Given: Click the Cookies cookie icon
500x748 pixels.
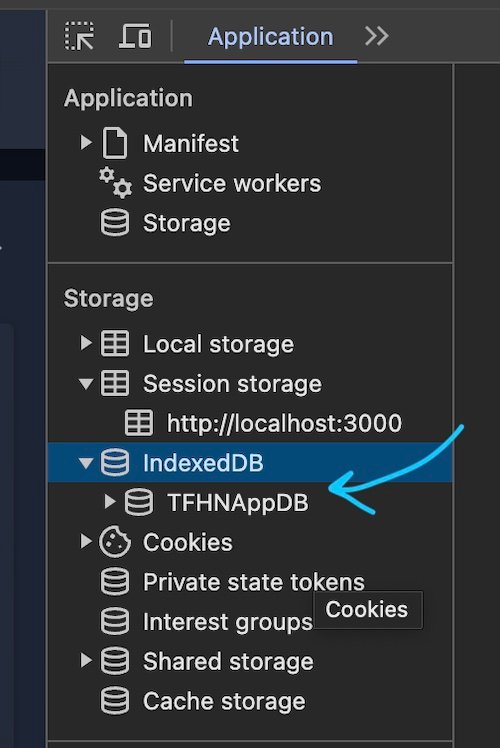Looking at the screenshot, I should [115, 542].
